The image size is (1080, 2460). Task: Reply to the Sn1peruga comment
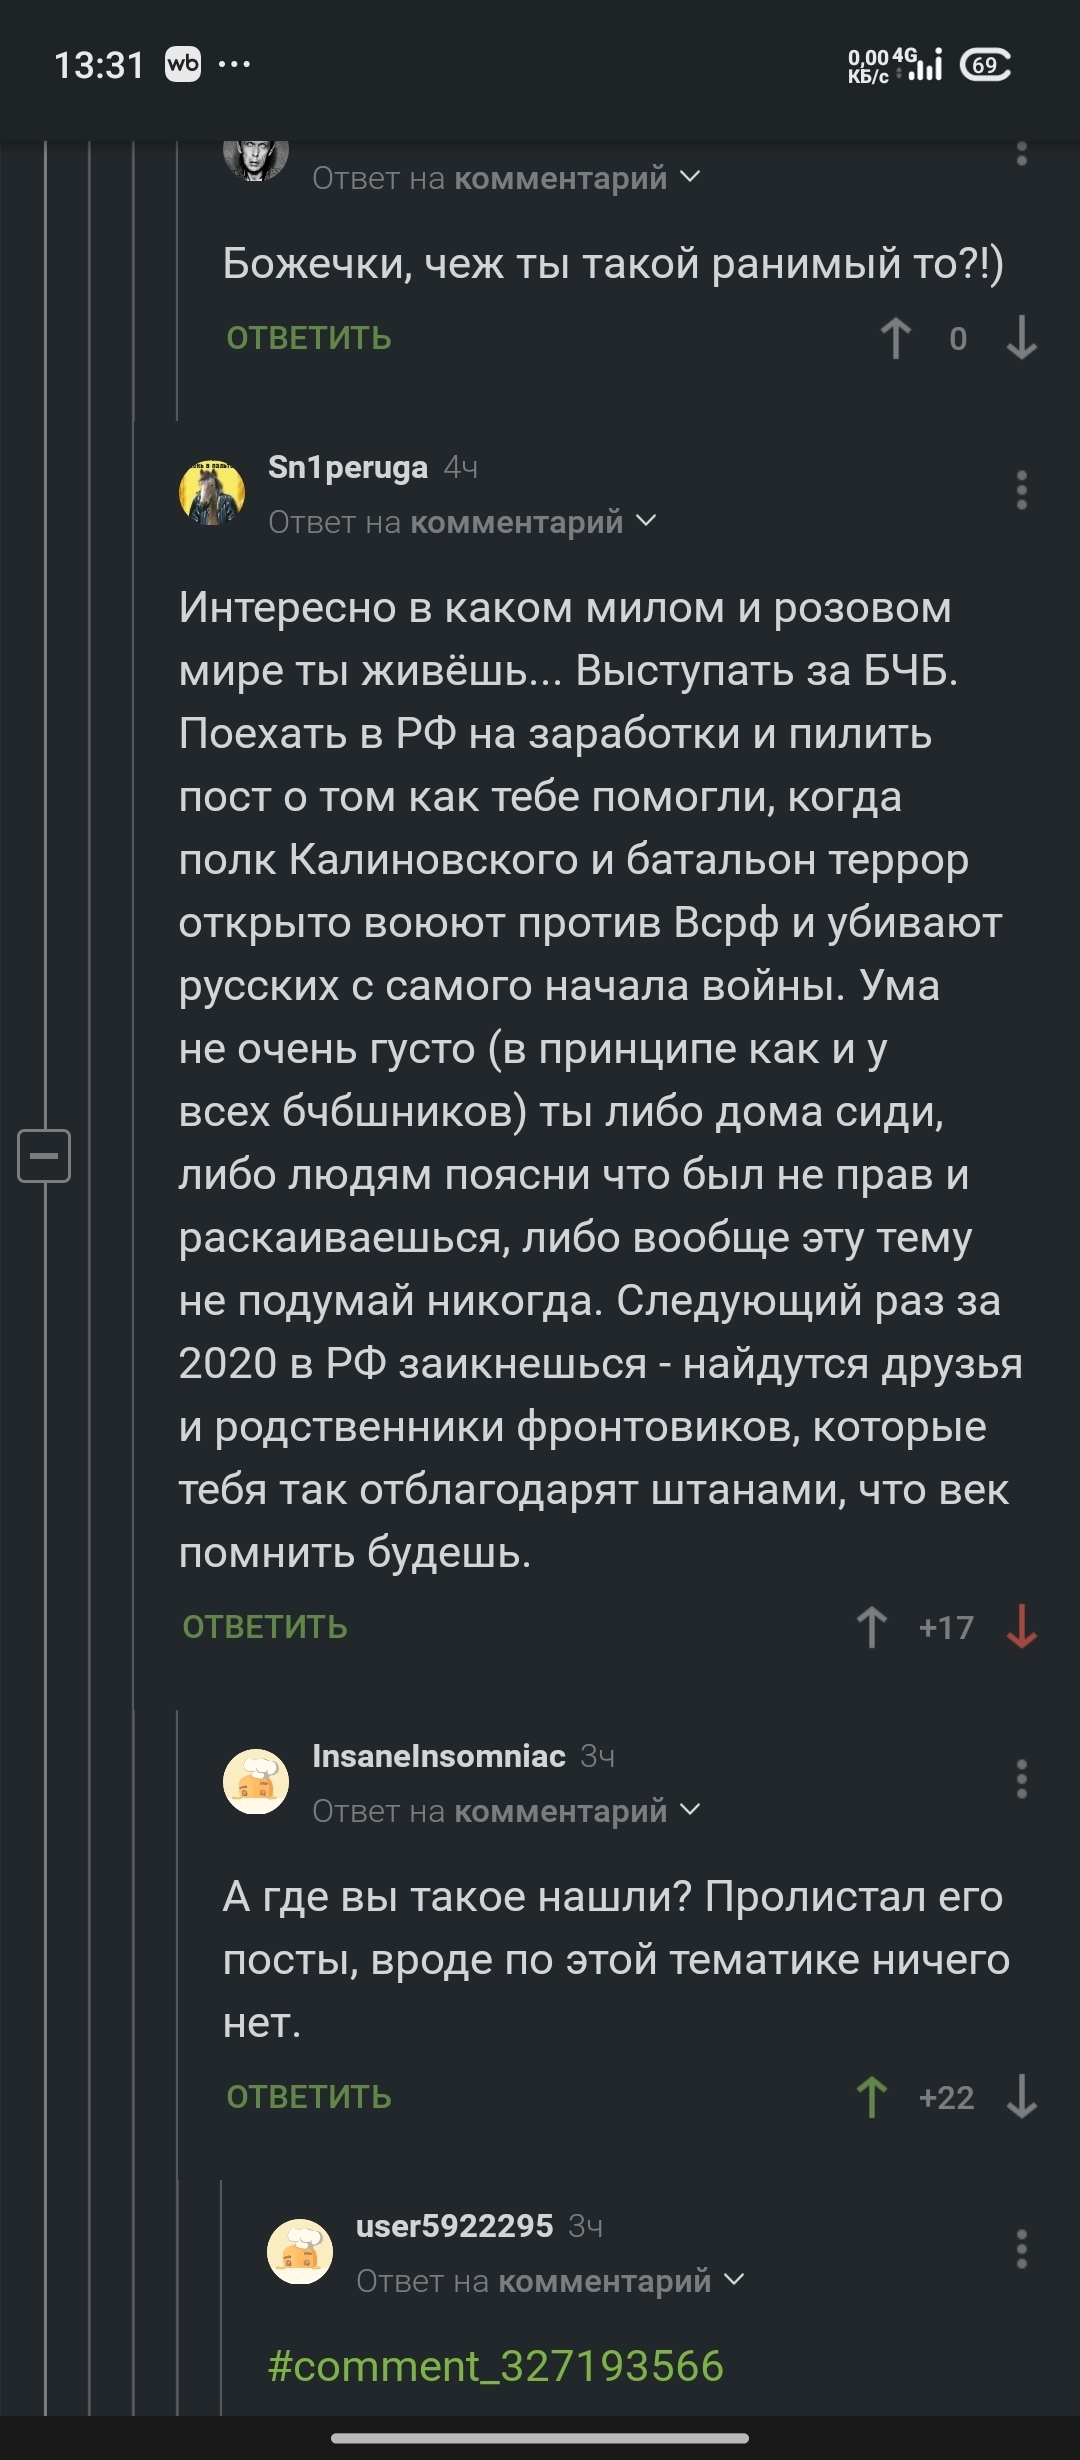tap(265, 1627)
